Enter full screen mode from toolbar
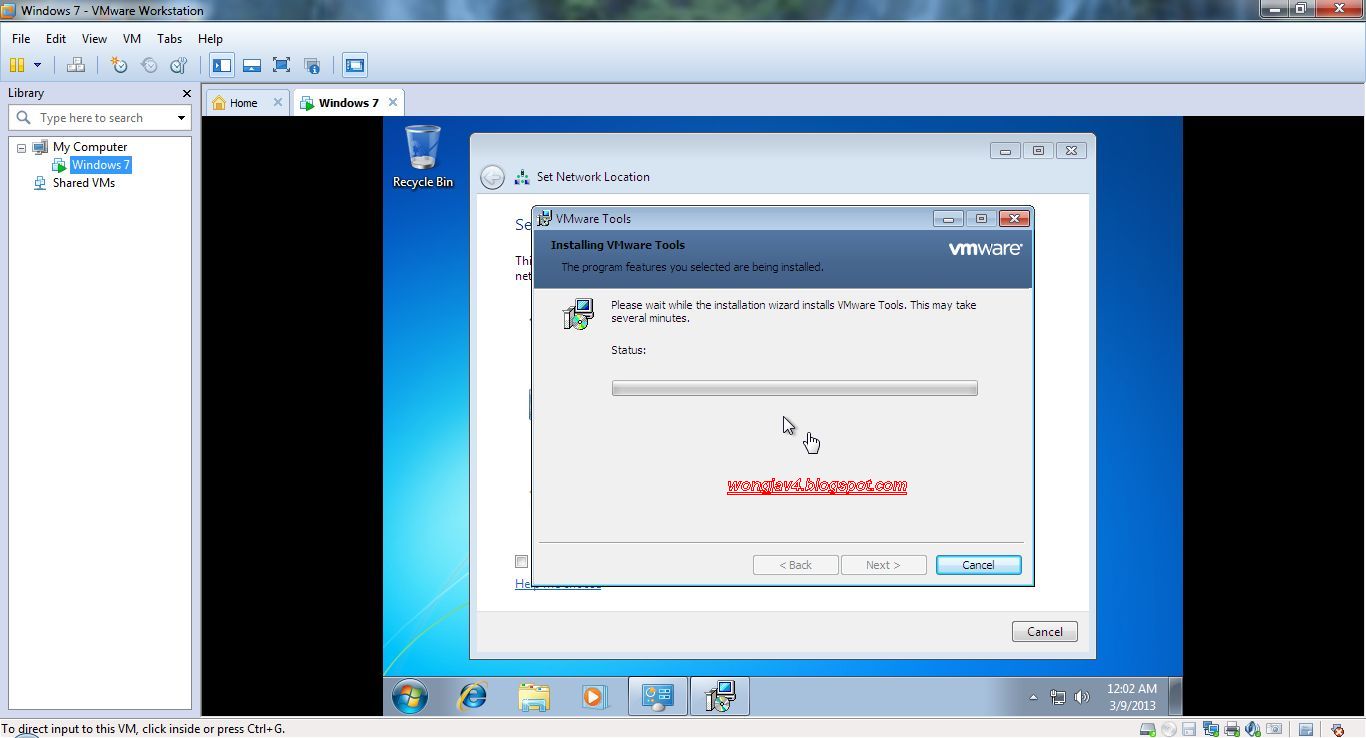1366x738 pixels. (282, 65)
